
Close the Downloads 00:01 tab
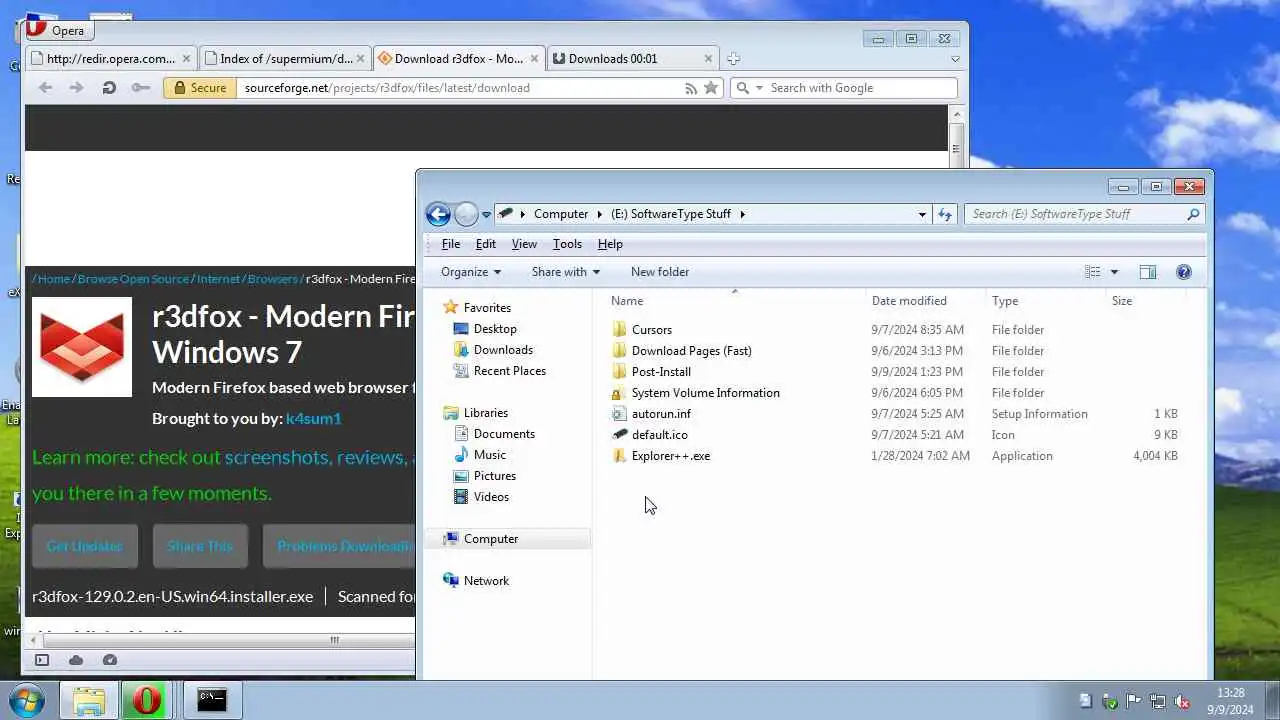pyautogui.click(x=708, y=59)
